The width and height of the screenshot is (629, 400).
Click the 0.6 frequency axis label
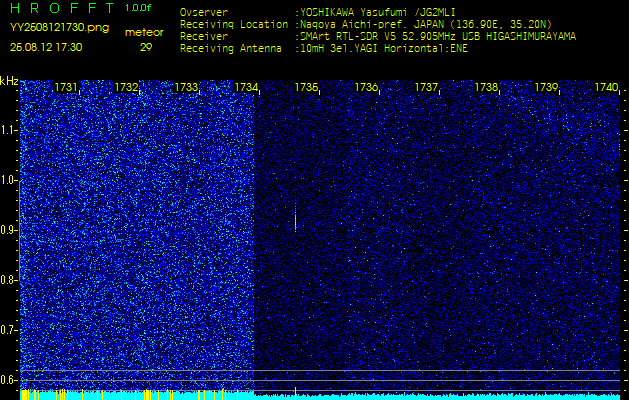point(8,380)
